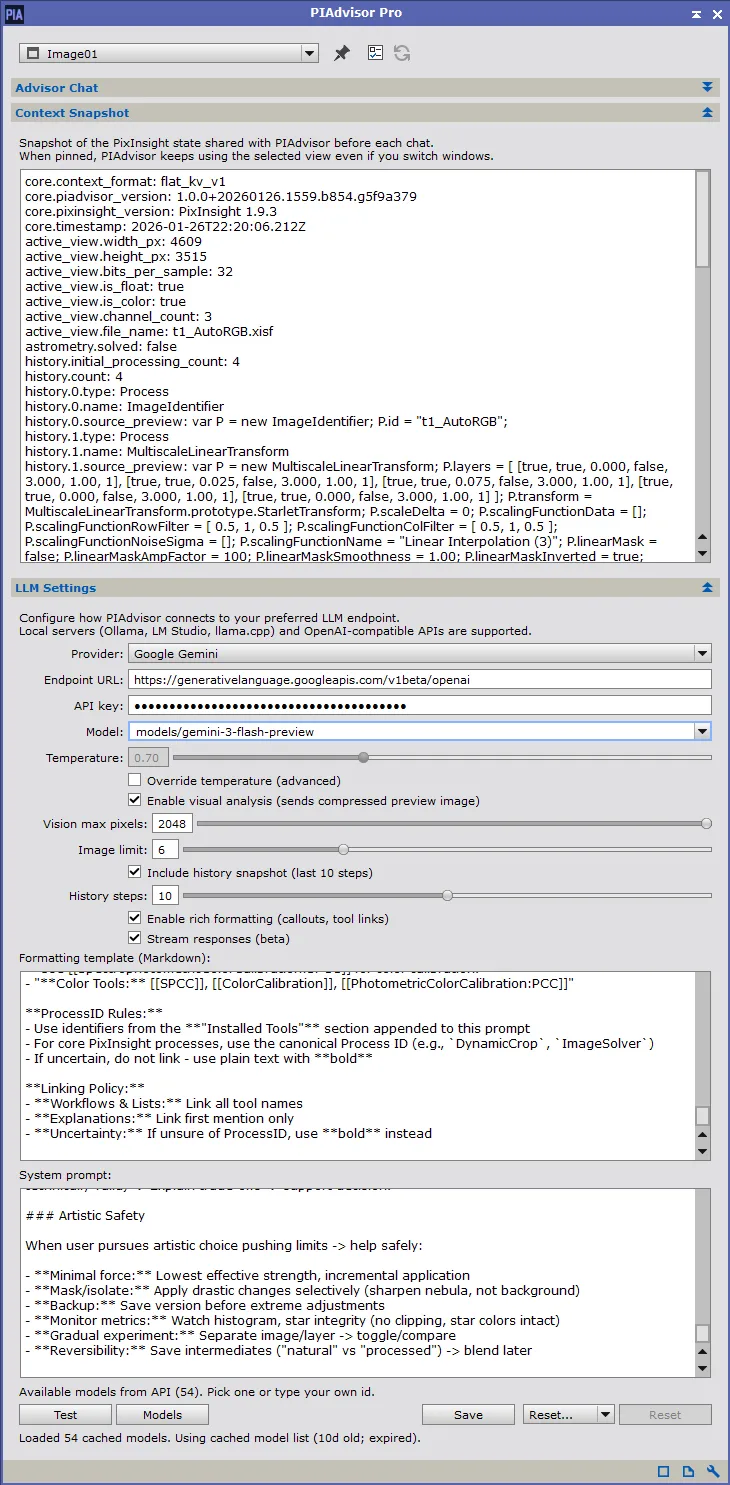Click the Models button
This screenshot has width=730, height=1485.
coord(162,1414)
